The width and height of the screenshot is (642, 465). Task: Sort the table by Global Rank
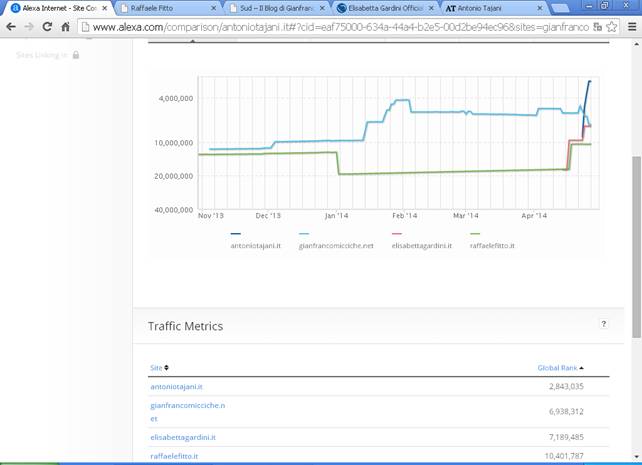560,368
